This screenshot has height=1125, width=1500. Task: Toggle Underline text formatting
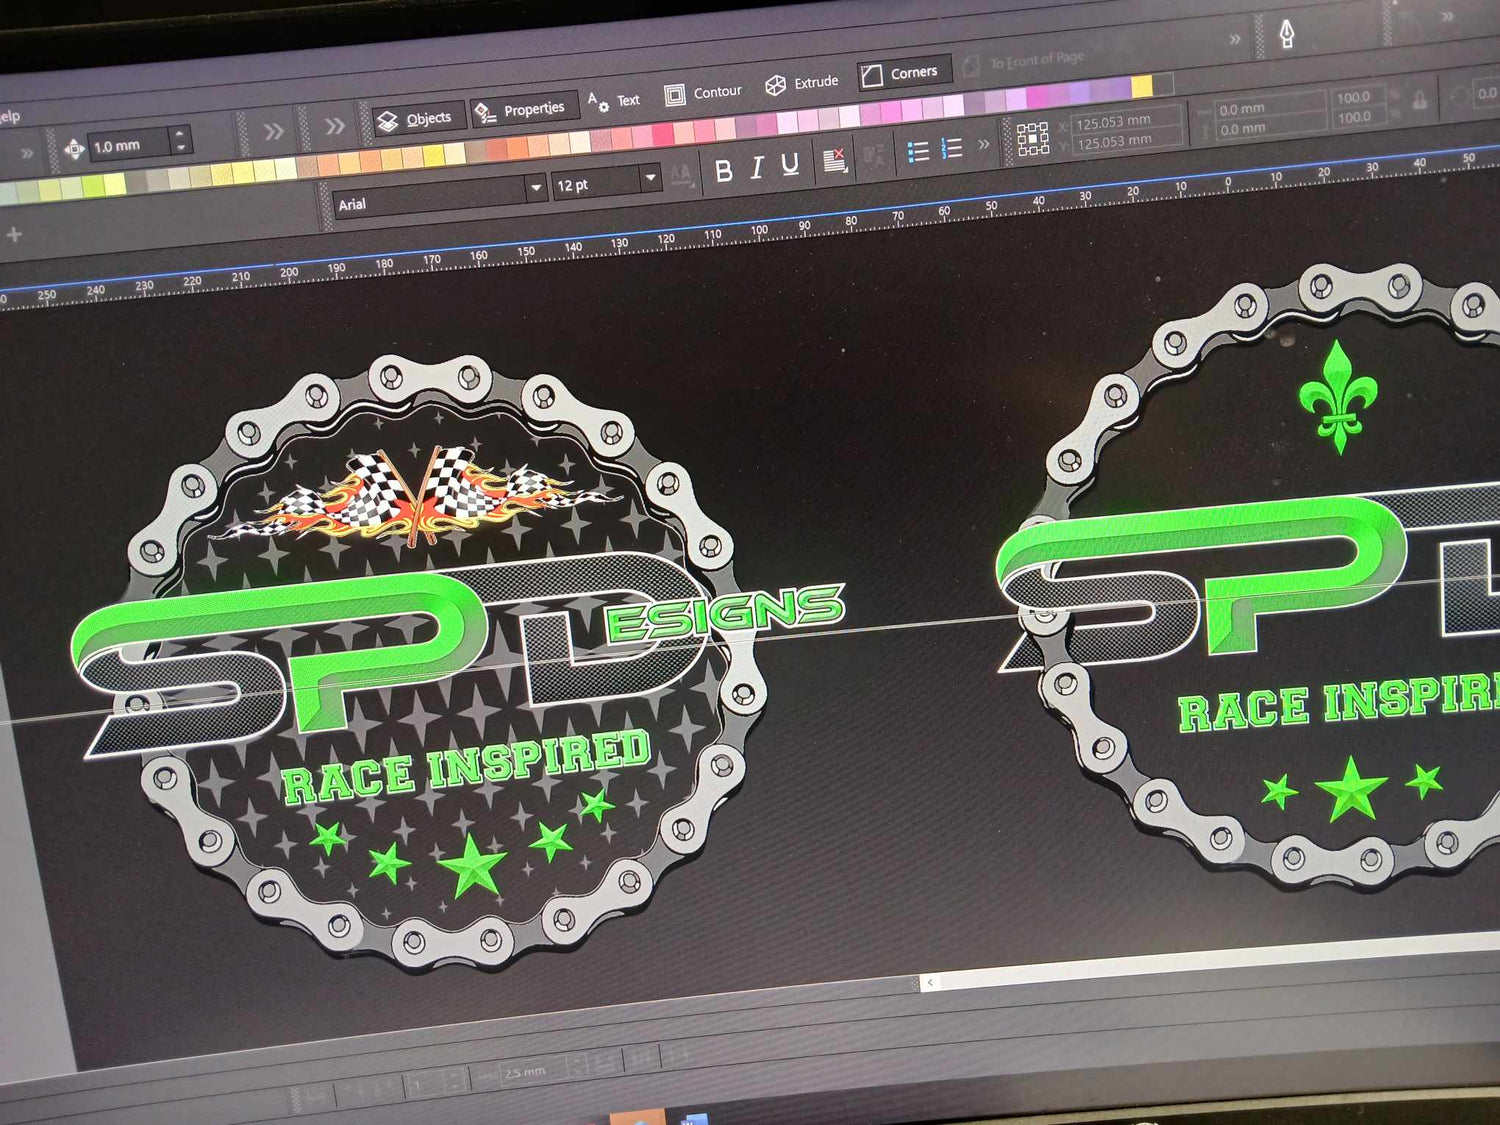pyautogui.click(x=790, y=165)
